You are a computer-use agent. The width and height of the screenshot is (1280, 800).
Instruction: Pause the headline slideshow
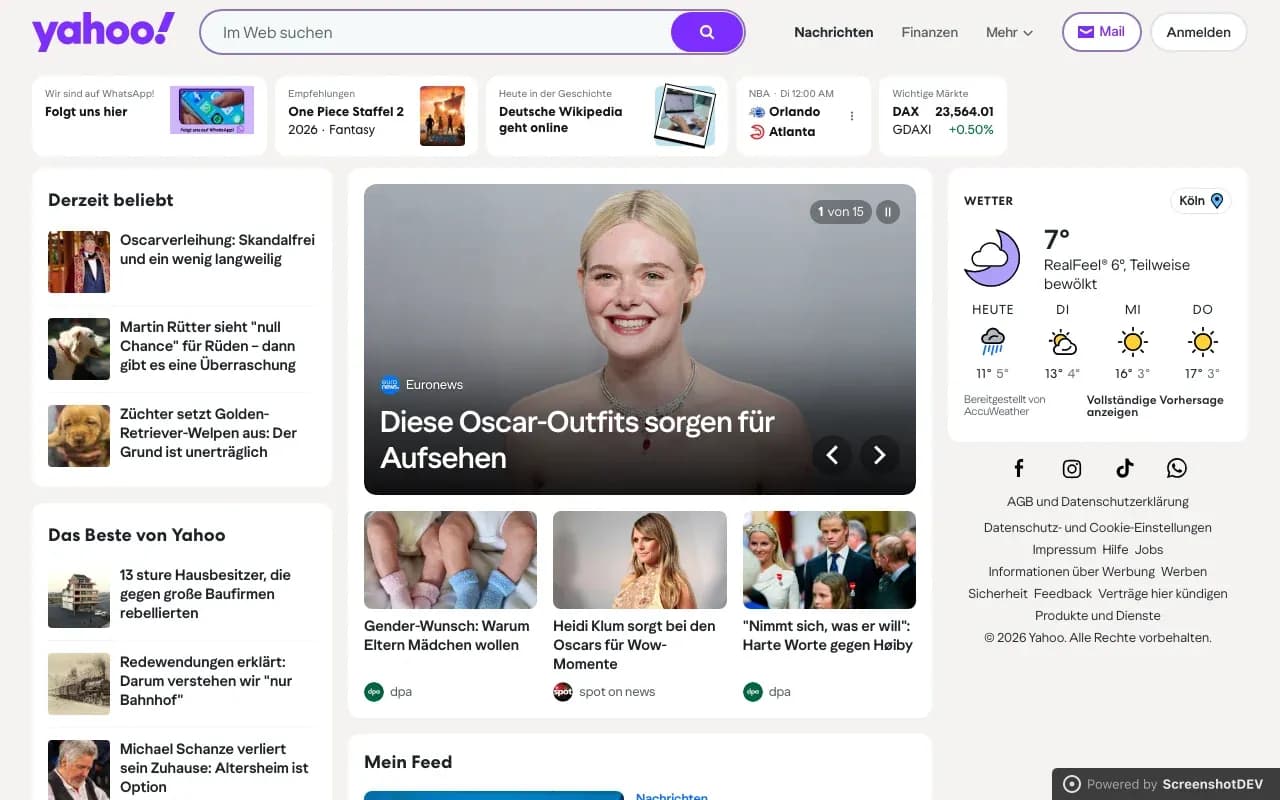(x=888, y=212)
